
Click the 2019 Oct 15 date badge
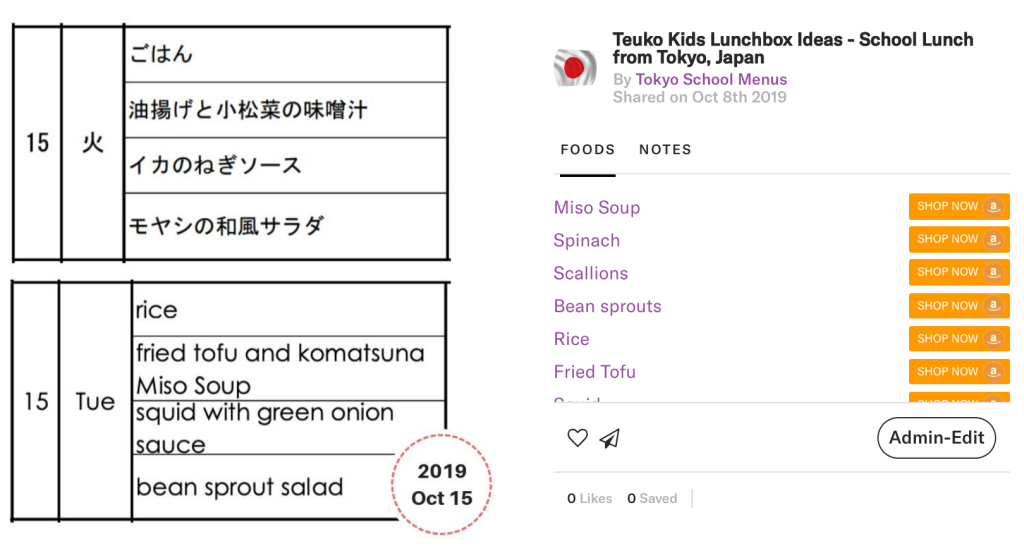point(442,485)
